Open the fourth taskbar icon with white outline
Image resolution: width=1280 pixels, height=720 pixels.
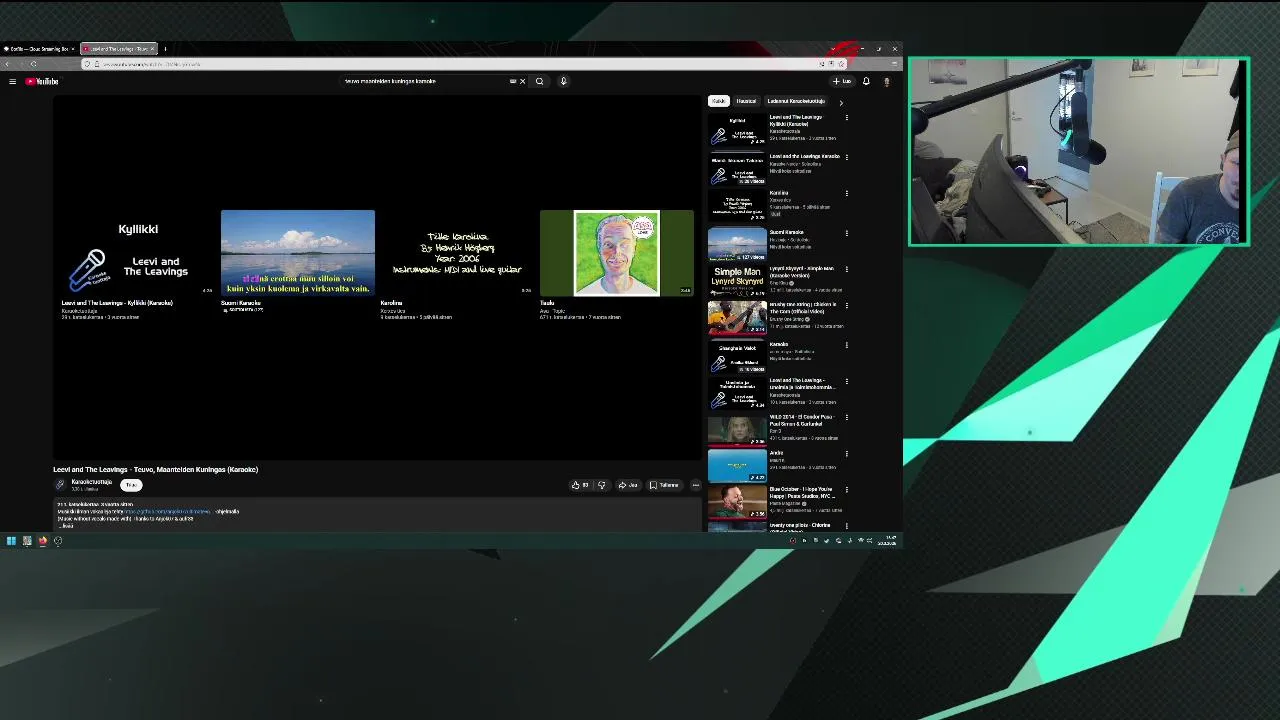click(58, 541)
